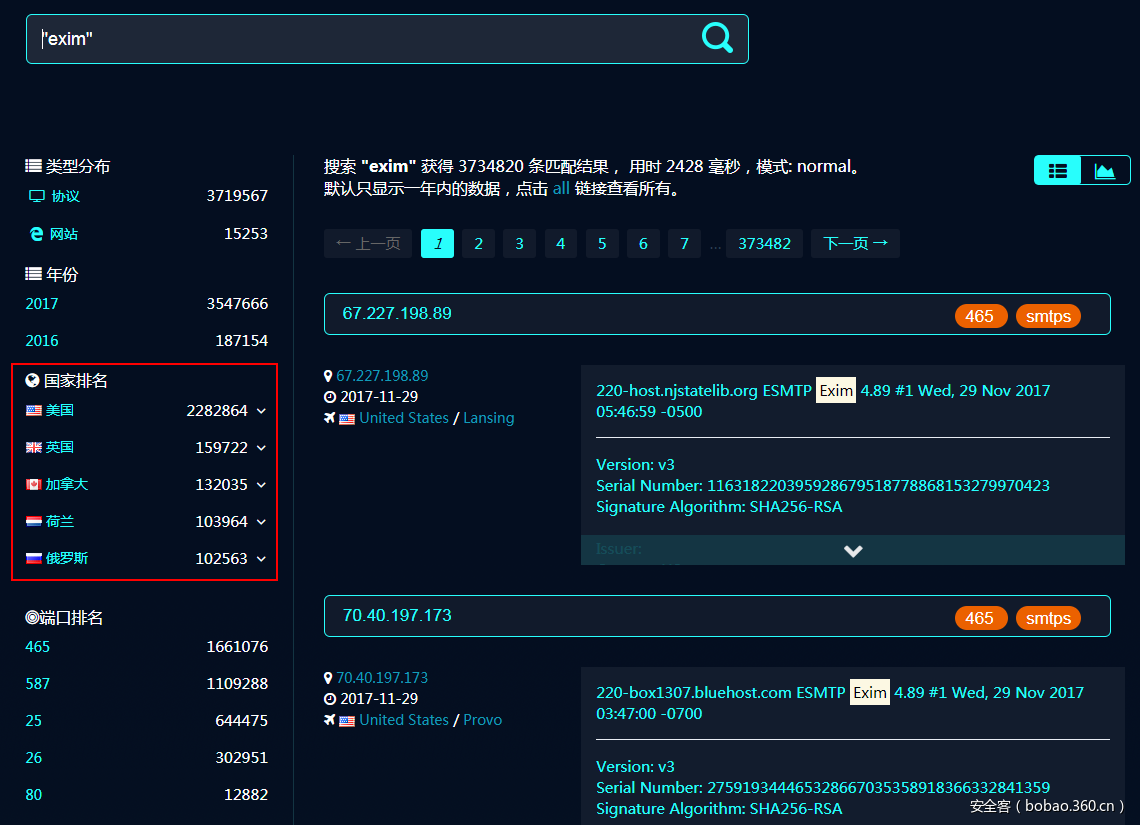Click the orange 465 port badge for 67.227.198.89
This screenshot has width=1140, height=825.
(x=980, y=316)
